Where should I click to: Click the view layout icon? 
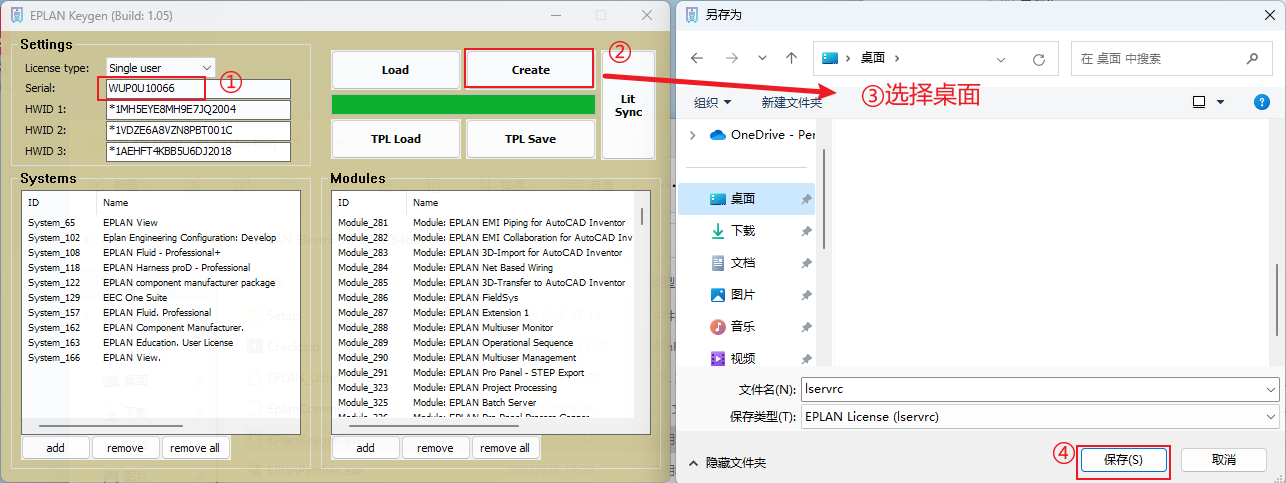1199,102
